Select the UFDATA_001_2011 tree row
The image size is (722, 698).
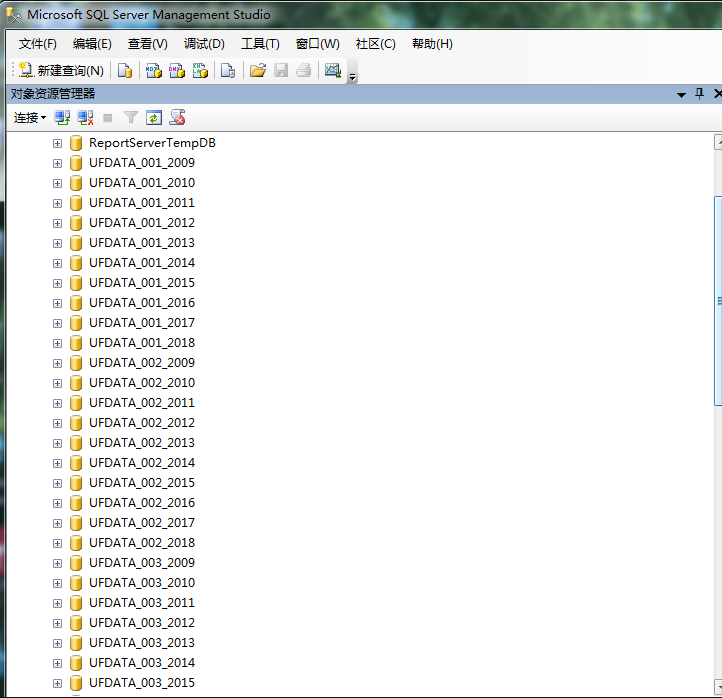(x=142, y=203)
